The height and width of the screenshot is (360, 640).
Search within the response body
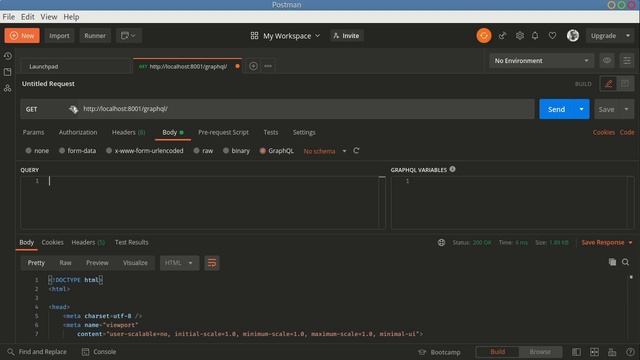(625, 262)
